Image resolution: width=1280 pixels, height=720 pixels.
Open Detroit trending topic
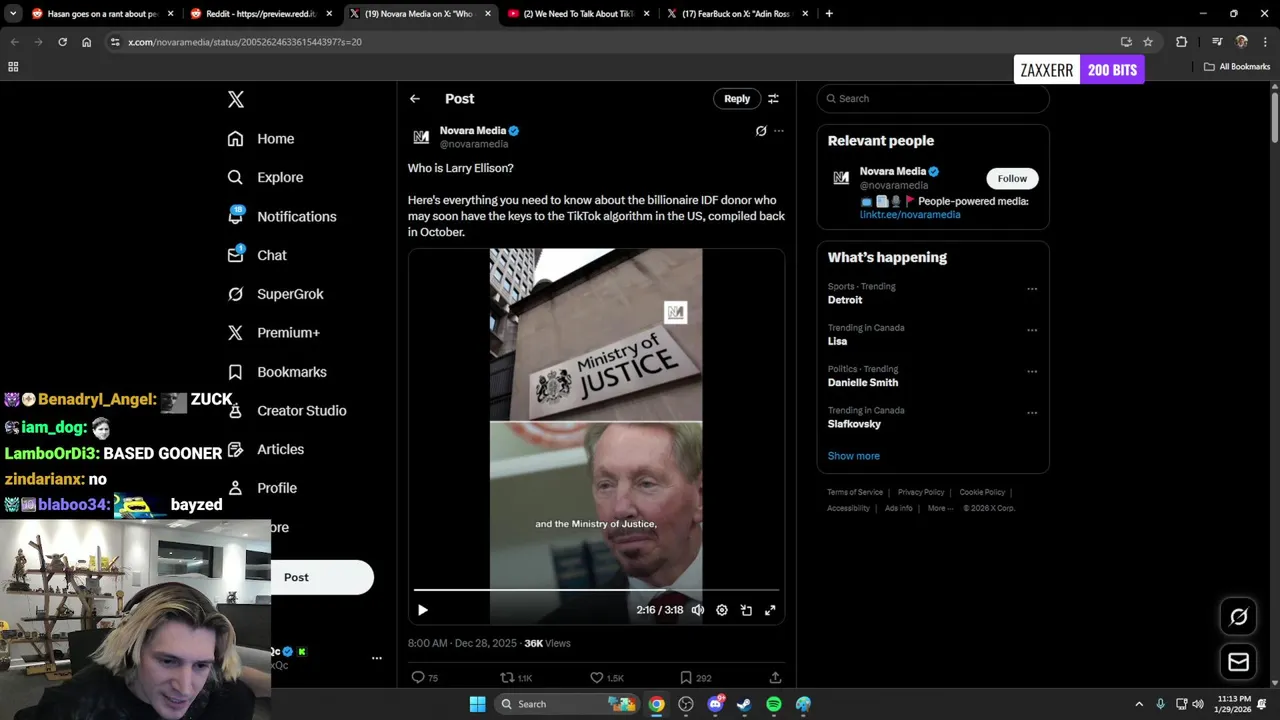click(x=845, y=300)
